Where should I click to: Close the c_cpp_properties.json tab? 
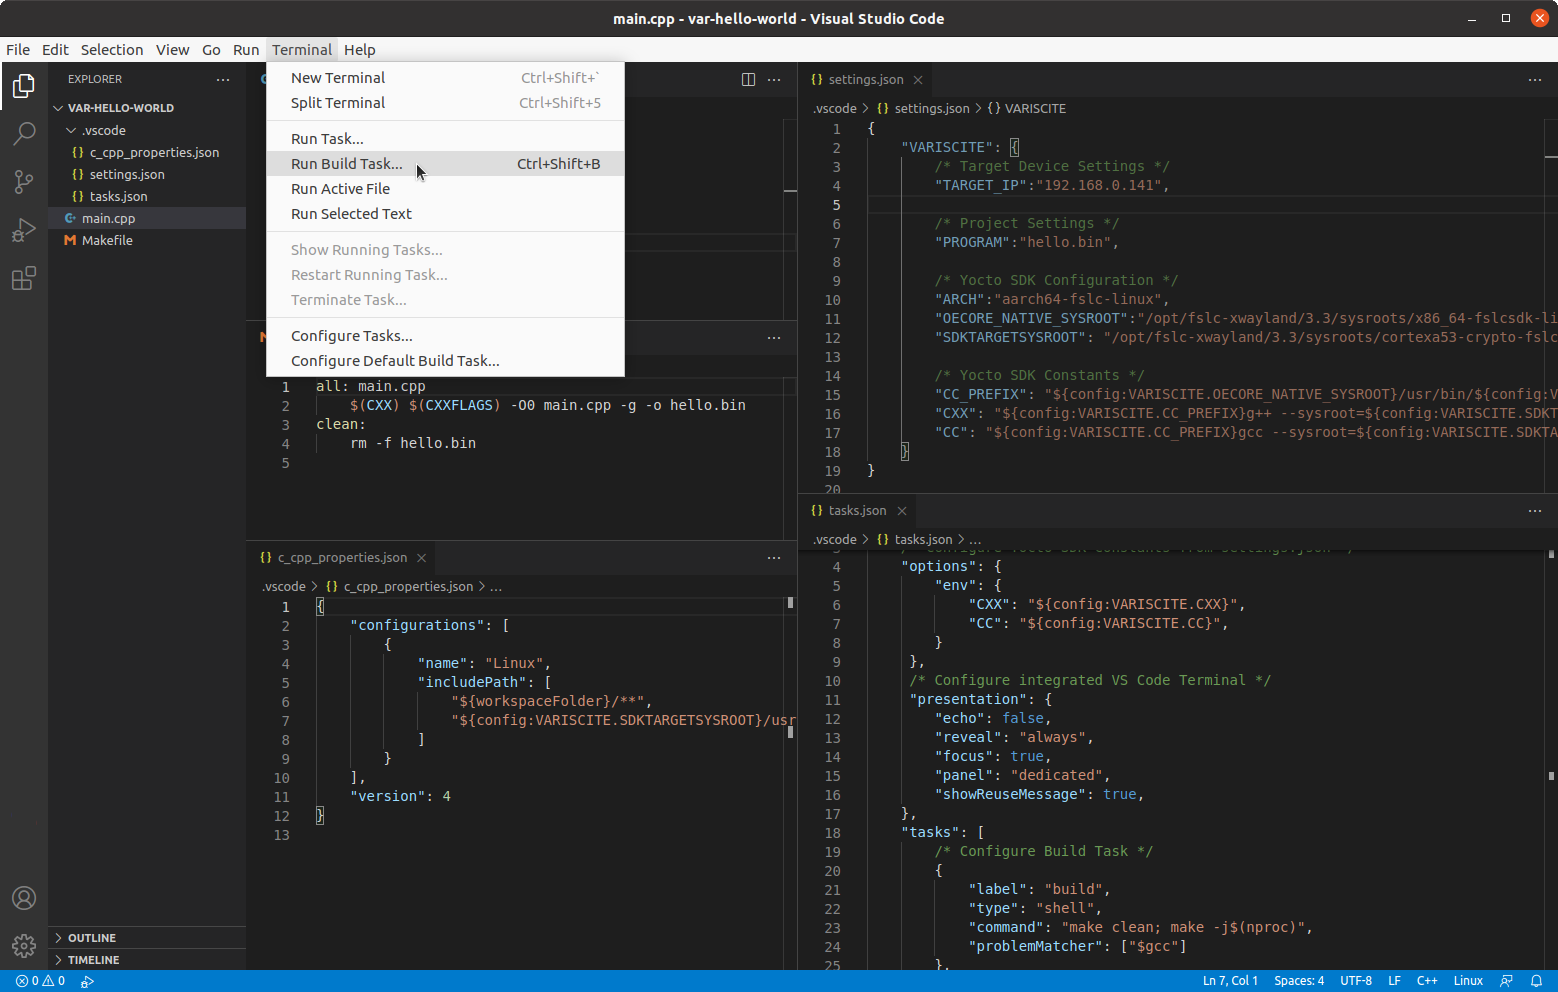pos(422,558)
